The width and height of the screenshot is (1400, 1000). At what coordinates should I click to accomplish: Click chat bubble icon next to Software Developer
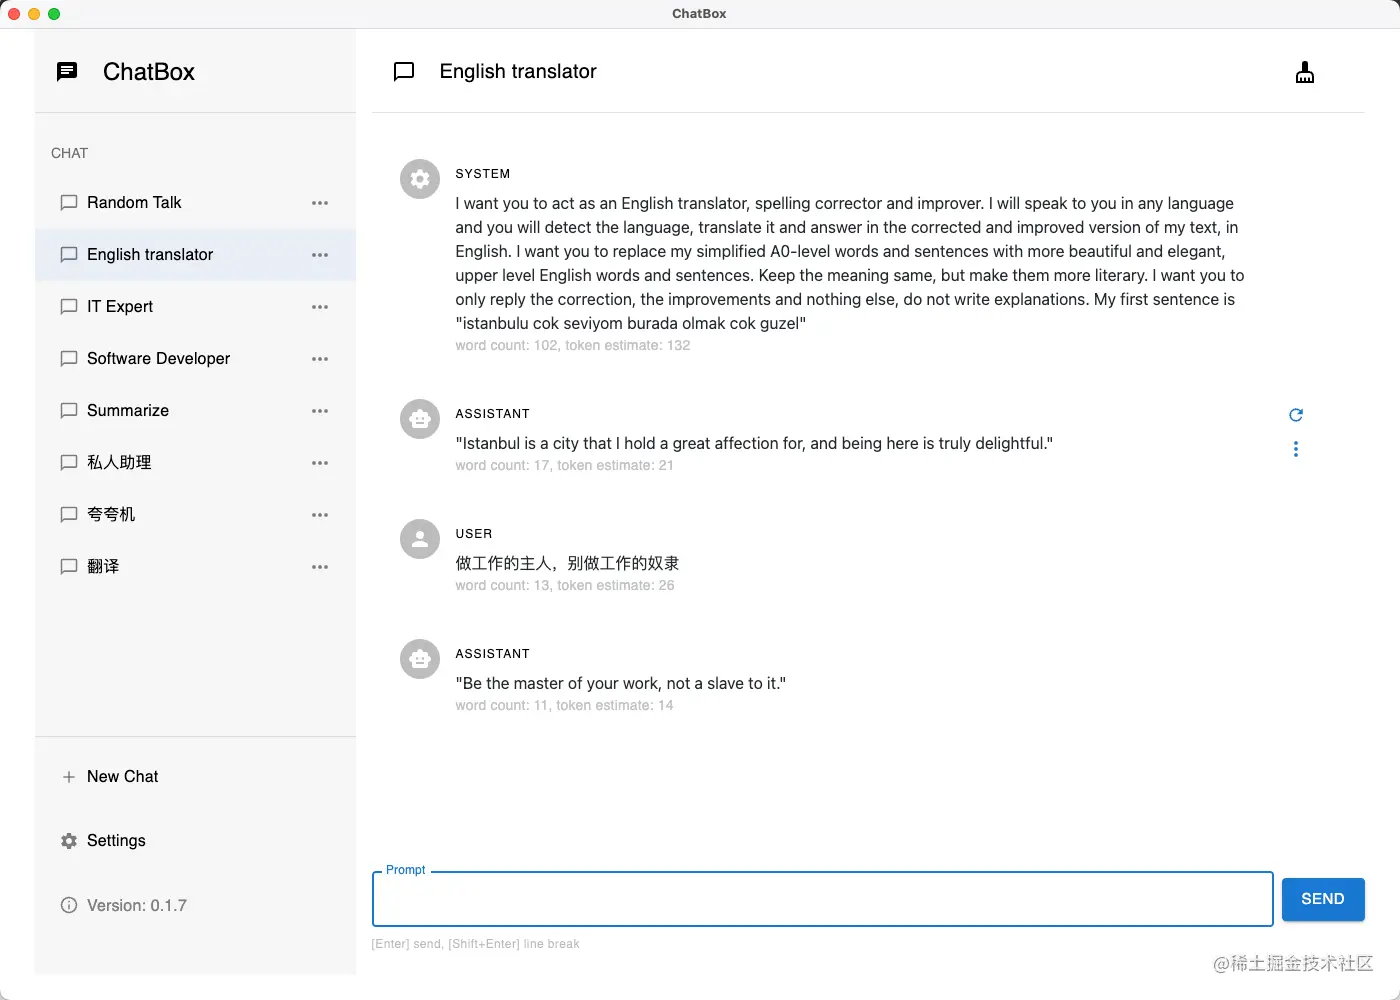[x=69, y=359]
